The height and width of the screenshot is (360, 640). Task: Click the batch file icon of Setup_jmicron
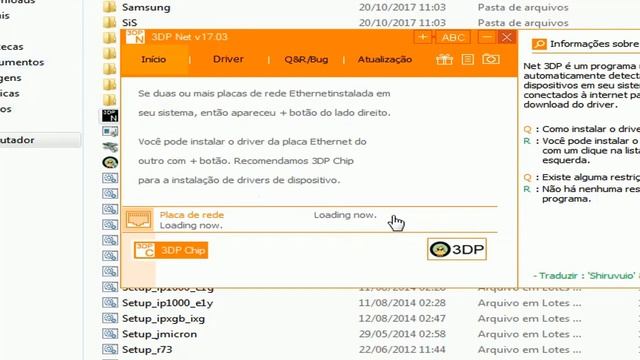(x=110, y=334)
